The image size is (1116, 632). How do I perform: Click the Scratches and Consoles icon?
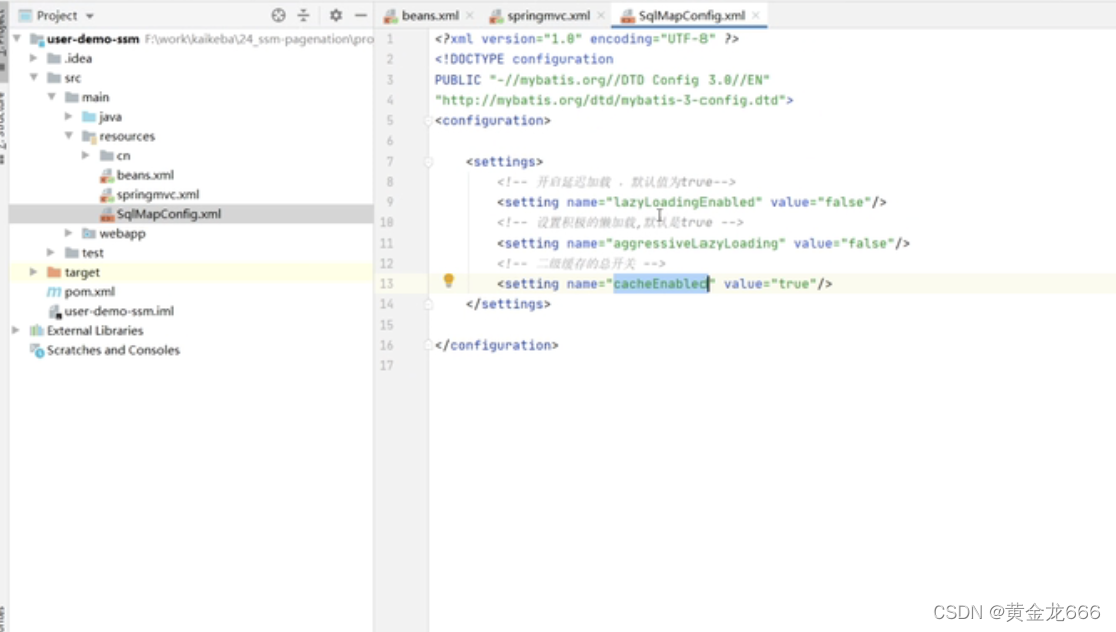(x=36, y=350)
